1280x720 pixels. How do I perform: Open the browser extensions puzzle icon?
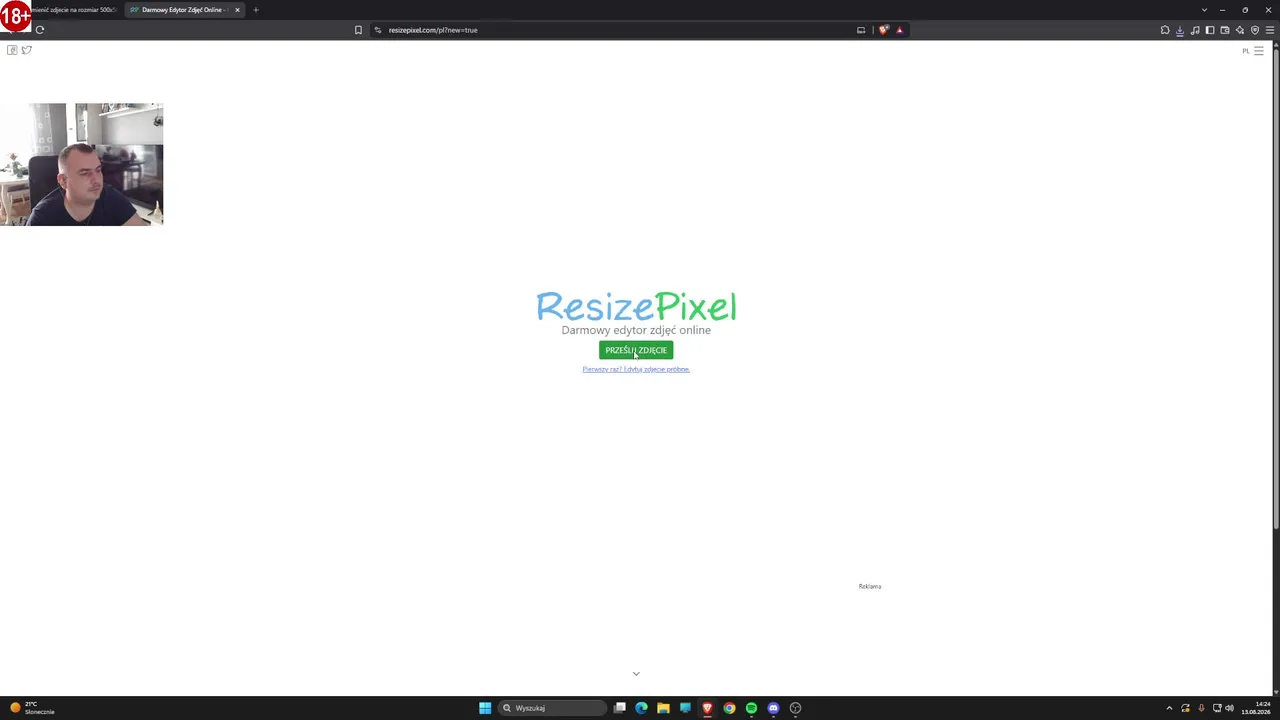click(1165, 30)
